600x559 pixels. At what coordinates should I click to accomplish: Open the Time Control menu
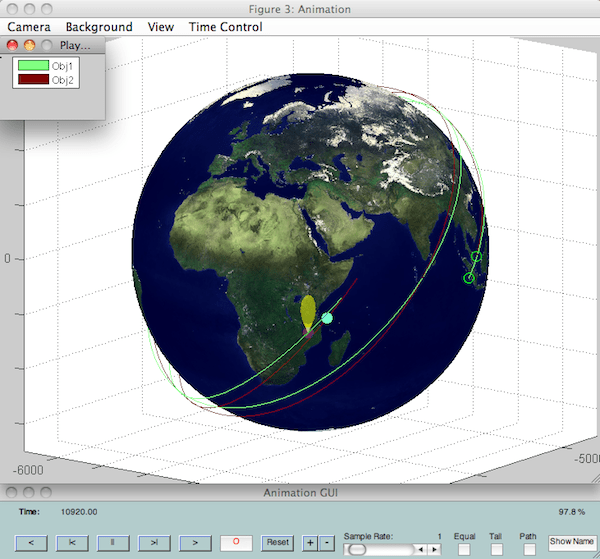pos(225,27)
